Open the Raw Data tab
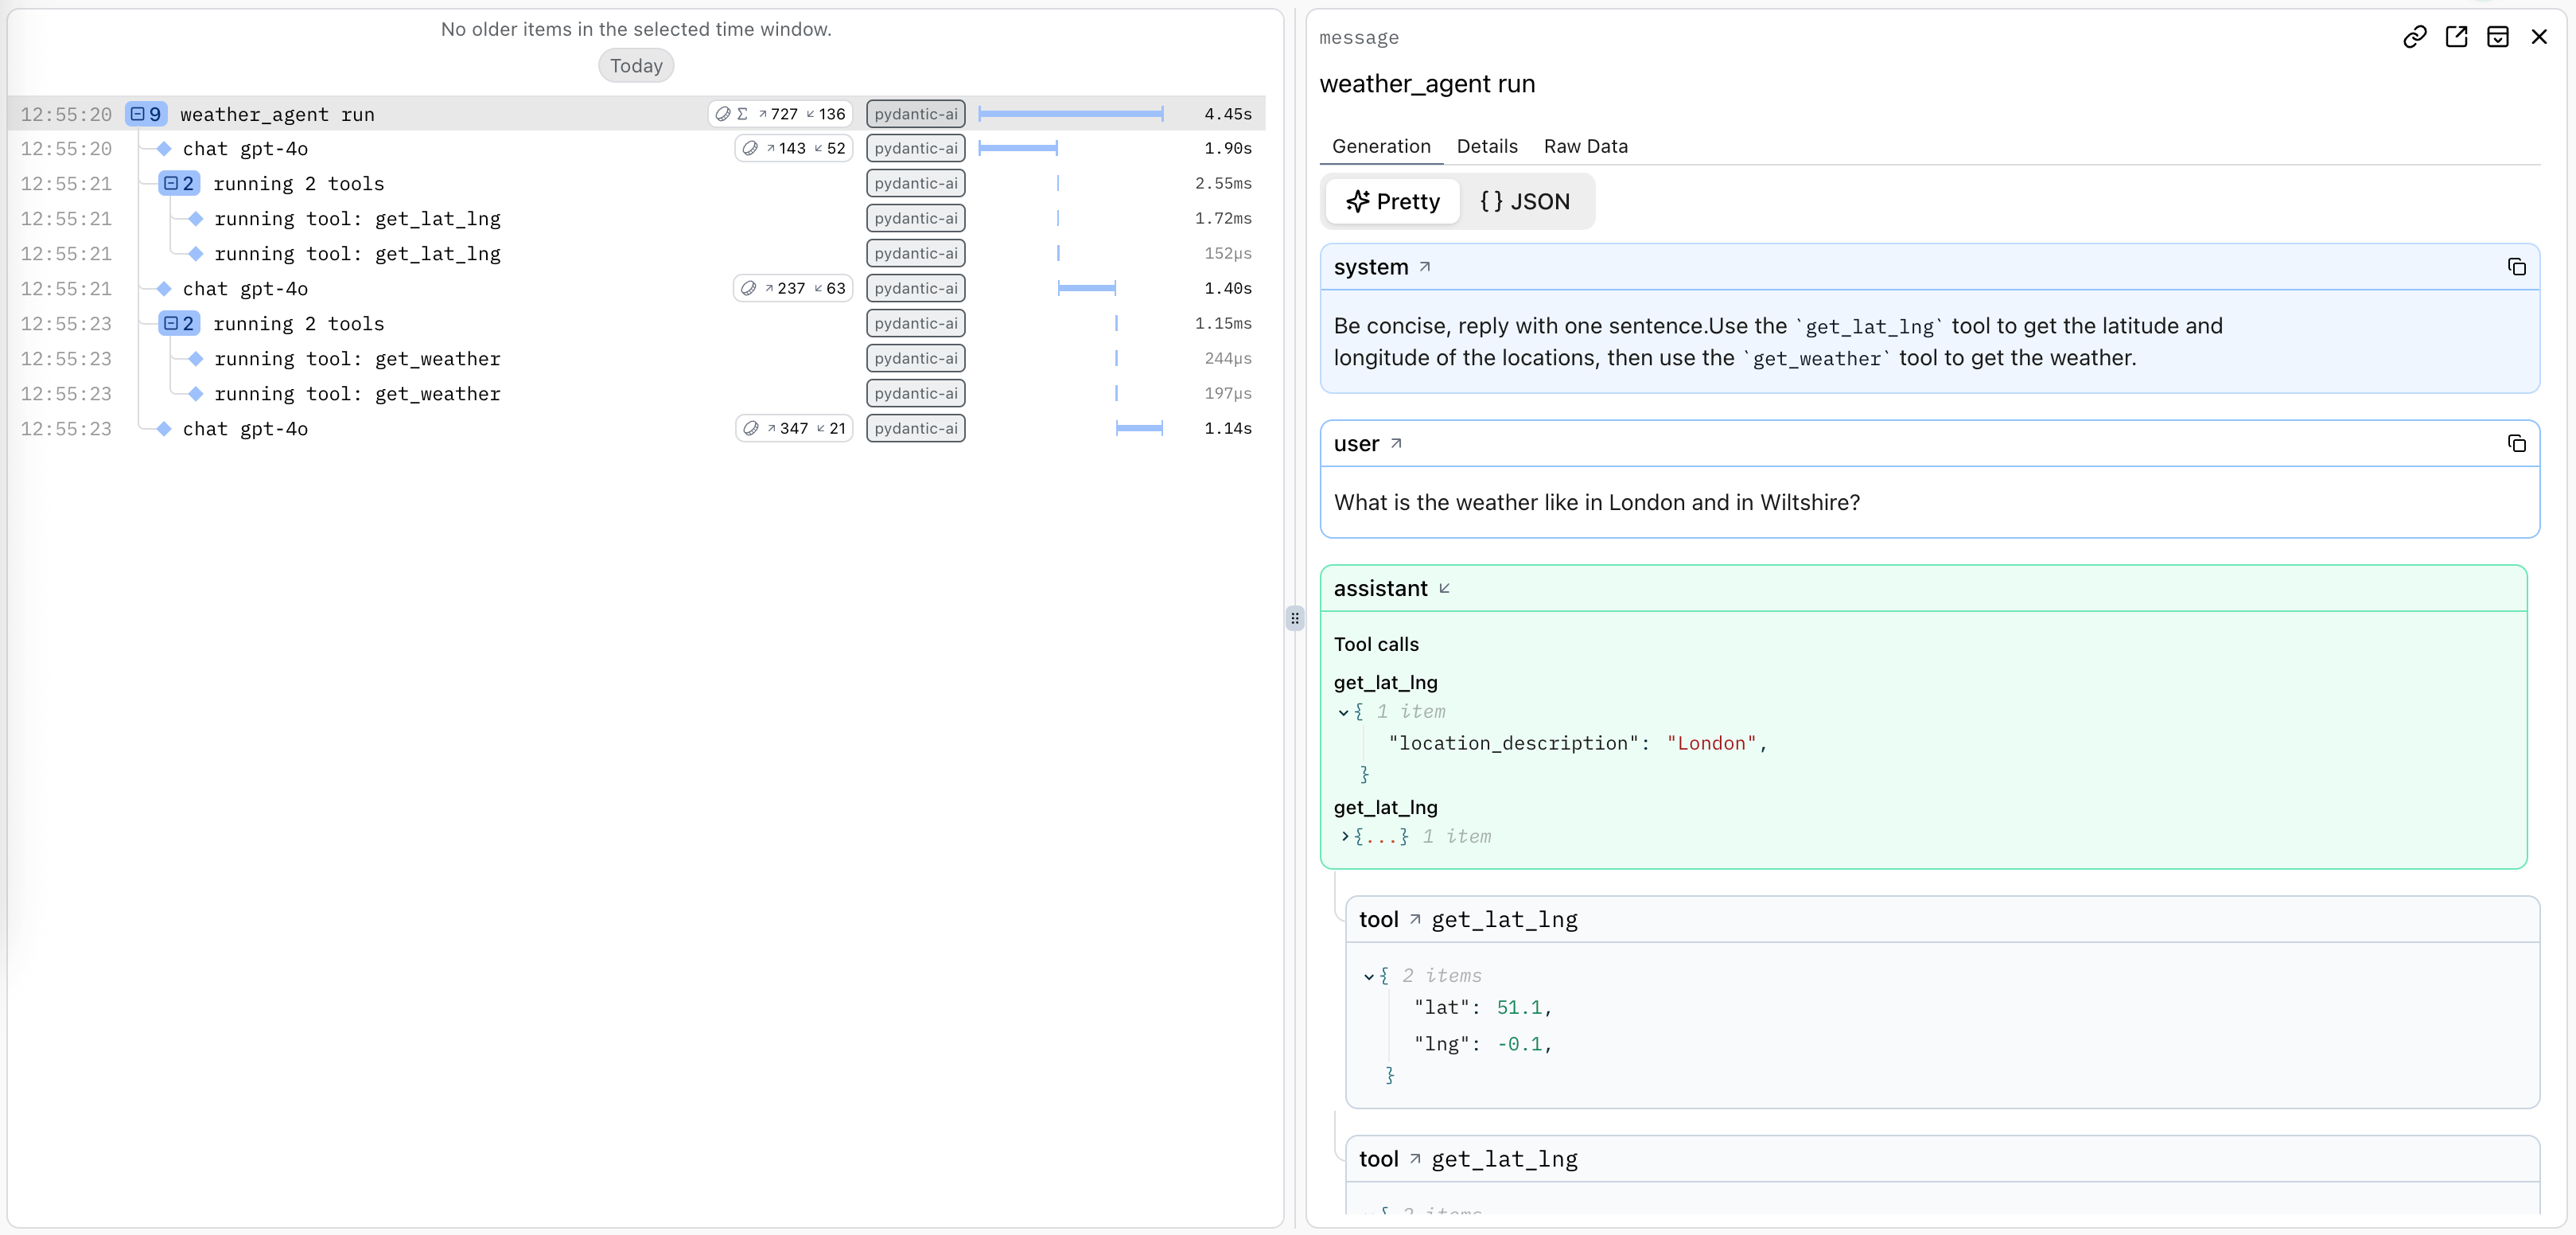The height and width of the screenshot is (1235, 2576). [x=1586, y=146]
